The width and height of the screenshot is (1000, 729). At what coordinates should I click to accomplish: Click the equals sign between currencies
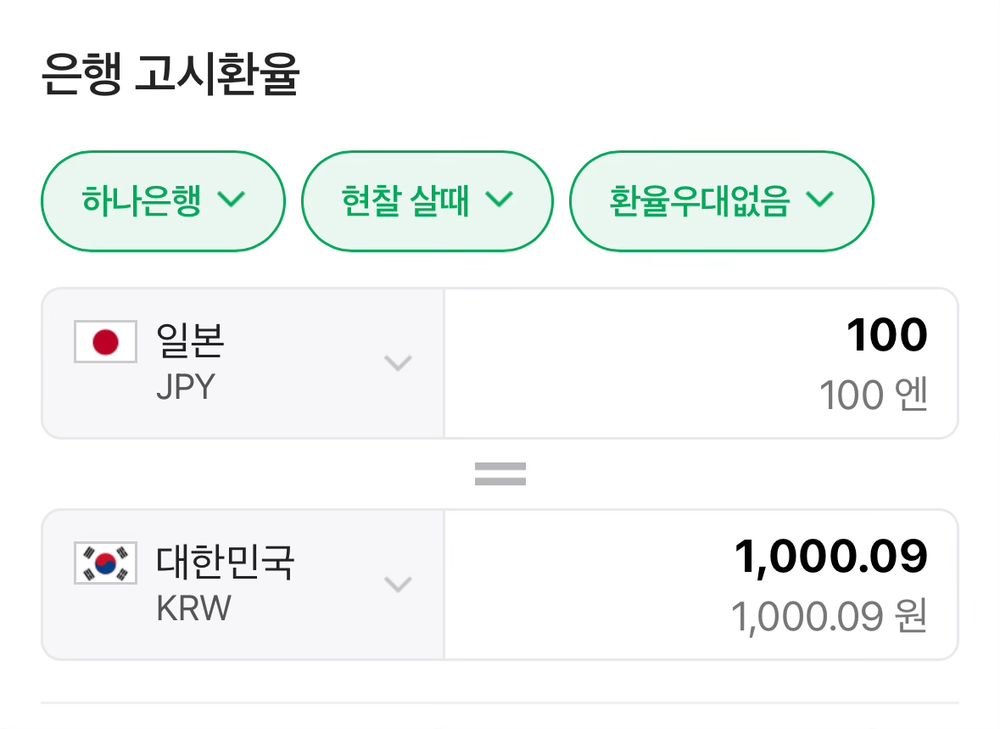pos(501,474)
